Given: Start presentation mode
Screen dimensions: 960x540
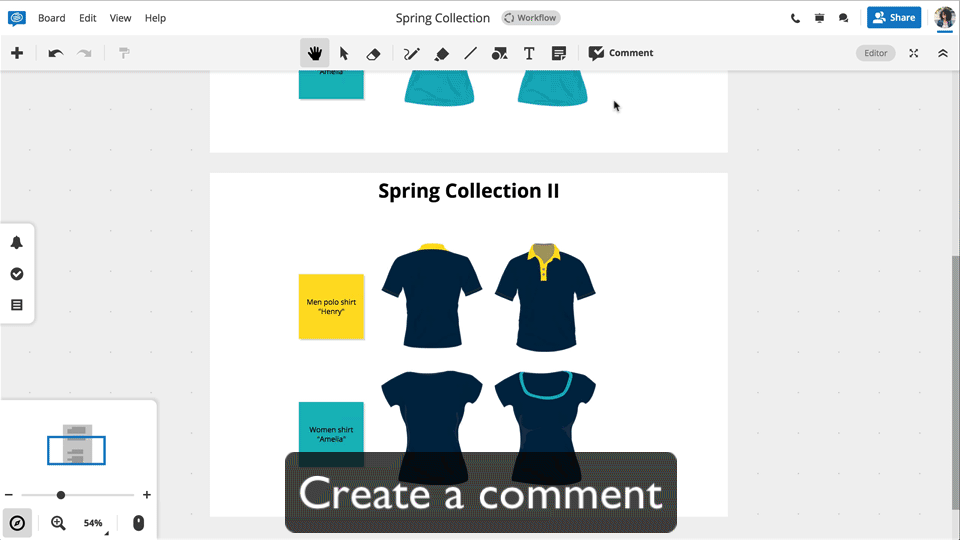Looking at the screenshot, I should point(819,18).
